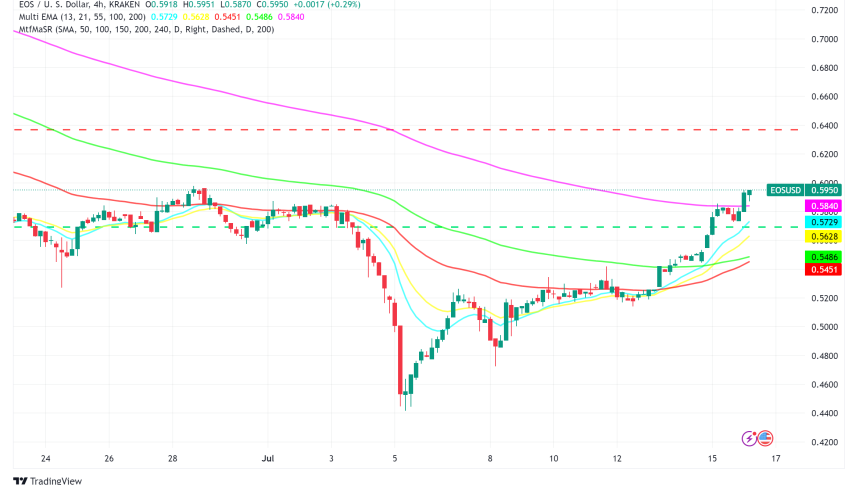Click the yellow 0.5628 EMA price label
The image size is (852, 485).
point(824,236)
